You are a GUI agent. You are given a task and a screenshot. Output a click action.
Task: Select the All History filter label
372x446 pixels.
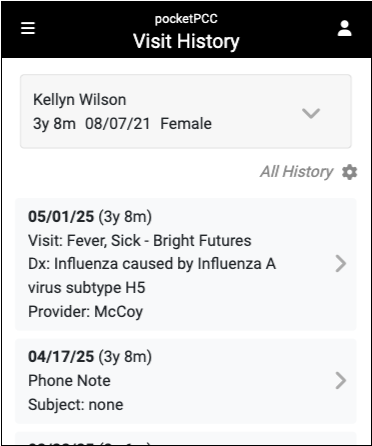pyautogui.click(x=297, y=172)
